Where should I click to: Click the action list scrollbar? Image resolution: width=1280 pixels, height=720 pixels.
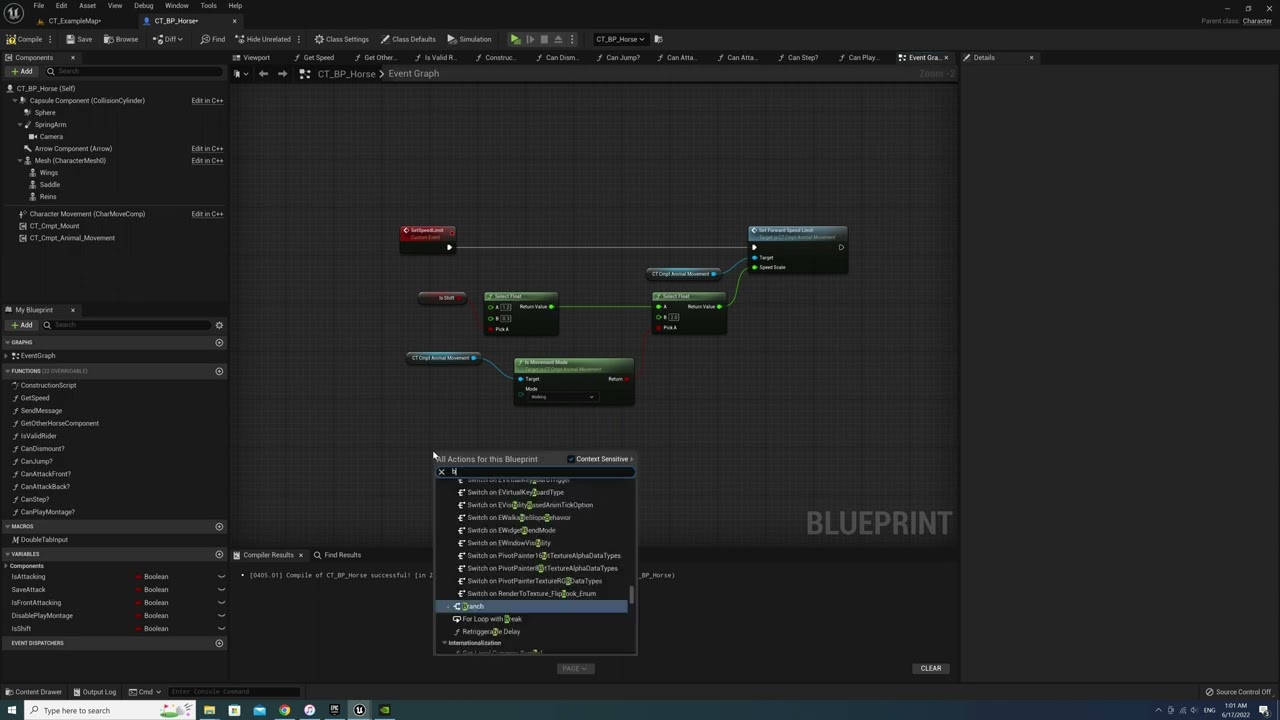(631, 595)
